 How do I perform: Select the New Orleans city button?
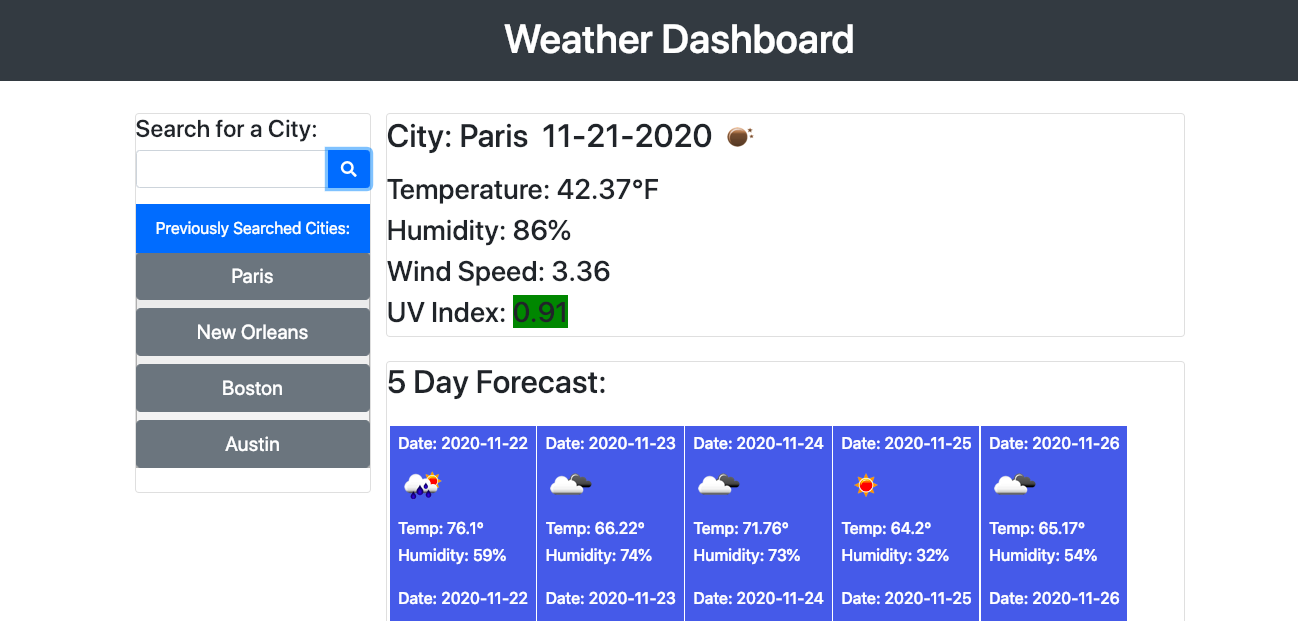(x=252, y=332)
